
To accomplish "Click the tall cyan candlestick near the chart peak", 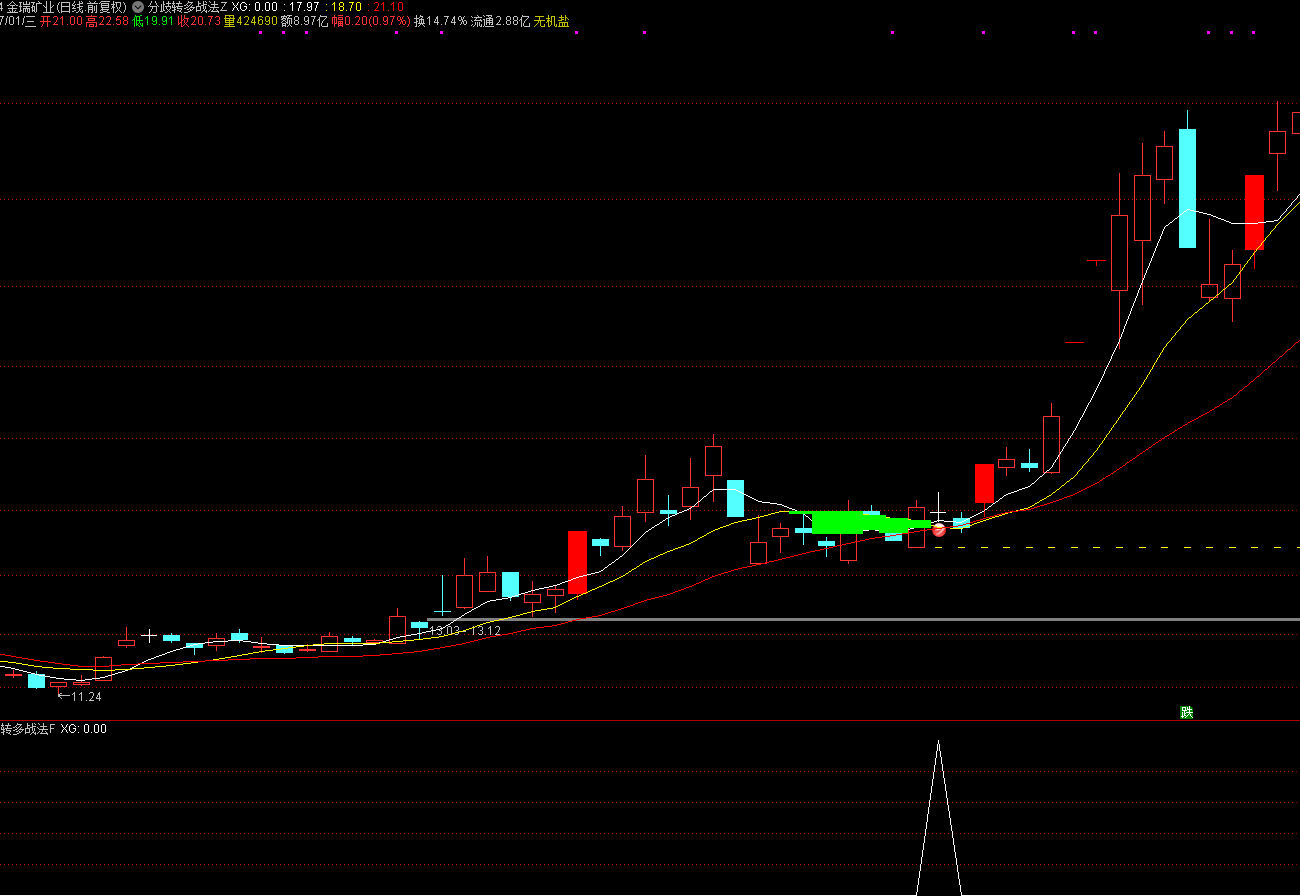I will click(1187, 188).
